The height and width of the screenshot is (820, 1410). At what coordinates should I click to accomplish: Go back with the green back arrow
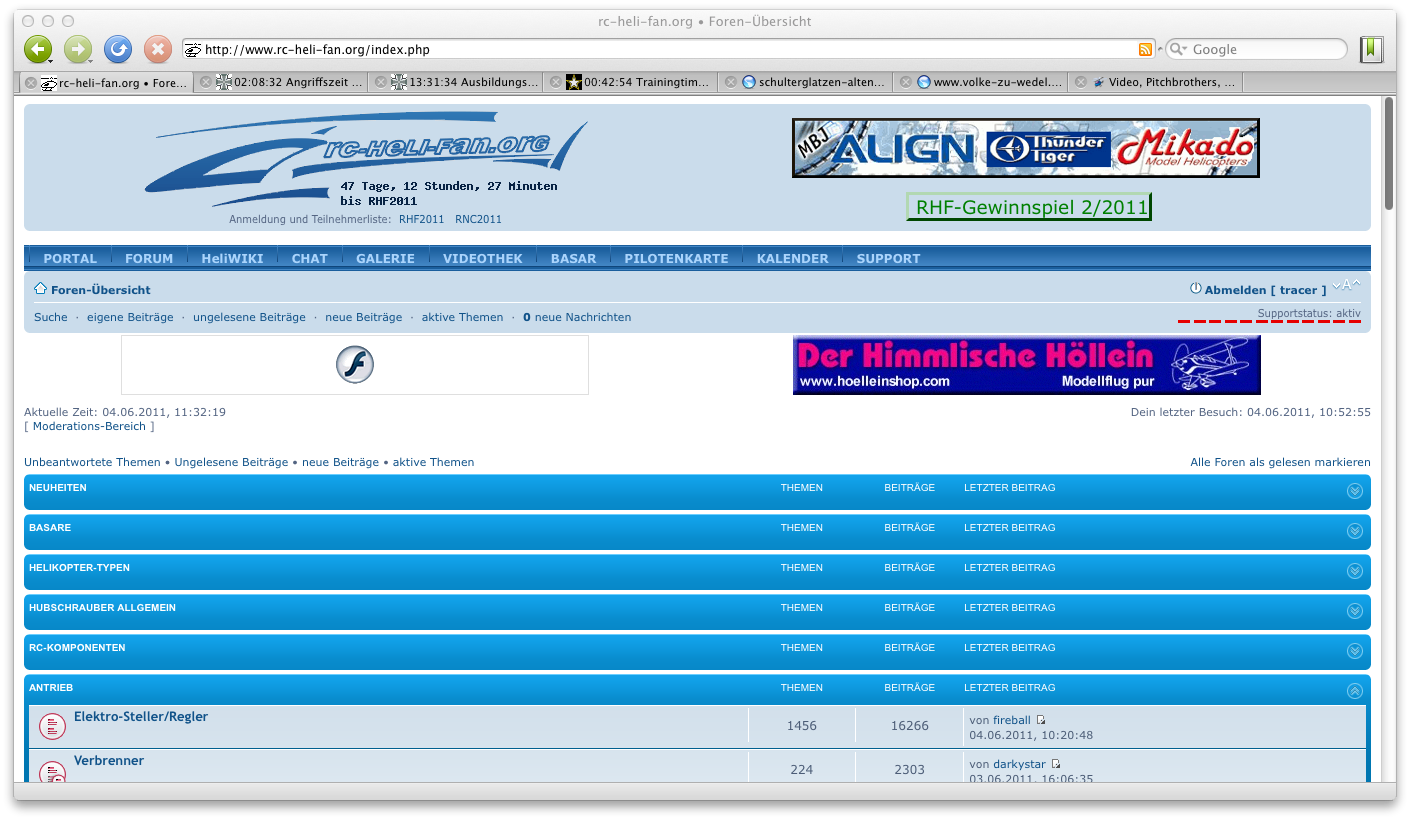38,49
